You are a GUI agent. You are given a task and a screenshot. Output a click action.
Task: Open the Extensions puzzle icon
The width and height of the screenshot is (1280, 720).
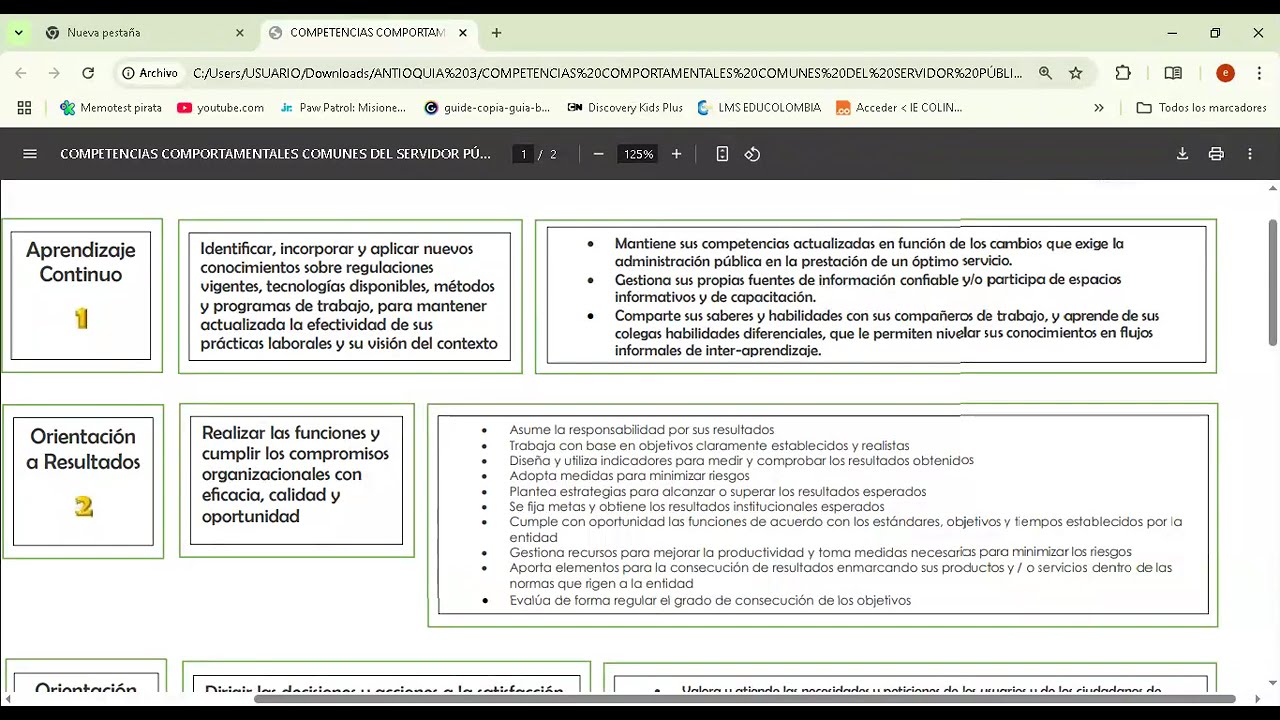pos(1123,73)
